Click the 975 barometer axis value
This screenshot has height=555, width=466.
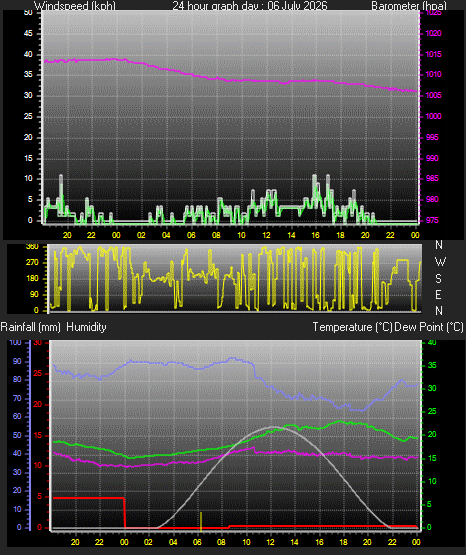pos(432,220)
